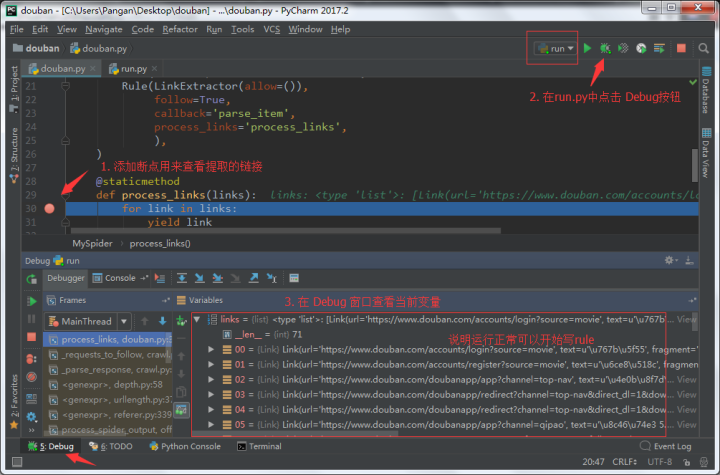Screen dimensions: 720x475
Task: Select _requests_to_follow frame
Action: (x=108, y=355)
